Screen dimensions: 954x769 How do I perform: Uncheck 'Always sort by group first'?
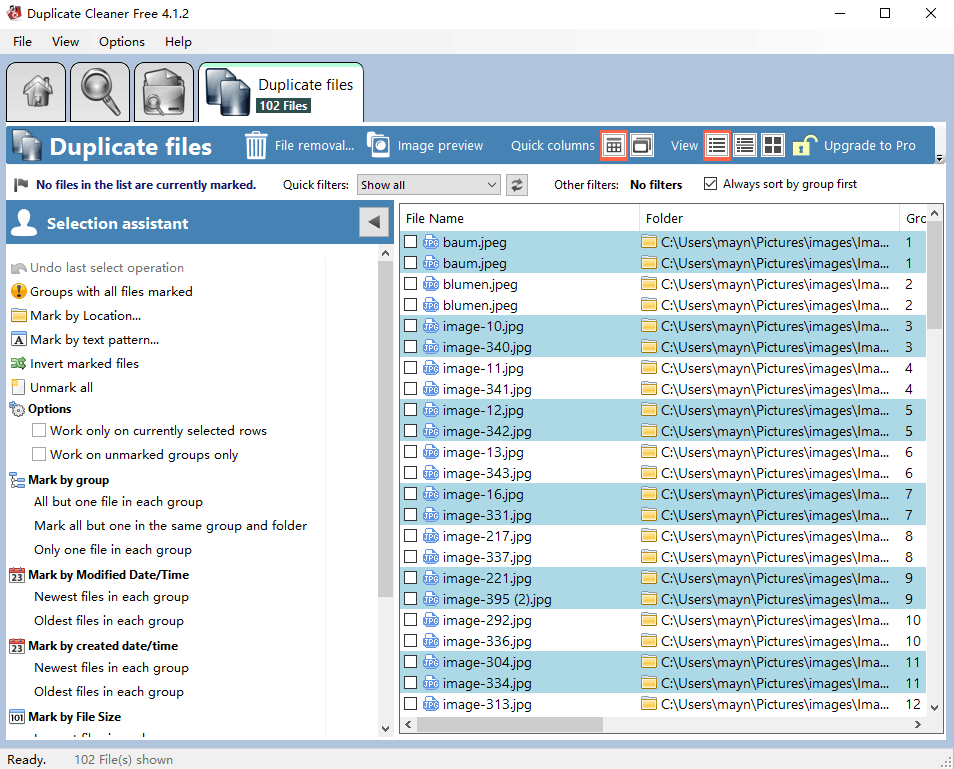tap(712, 184)
